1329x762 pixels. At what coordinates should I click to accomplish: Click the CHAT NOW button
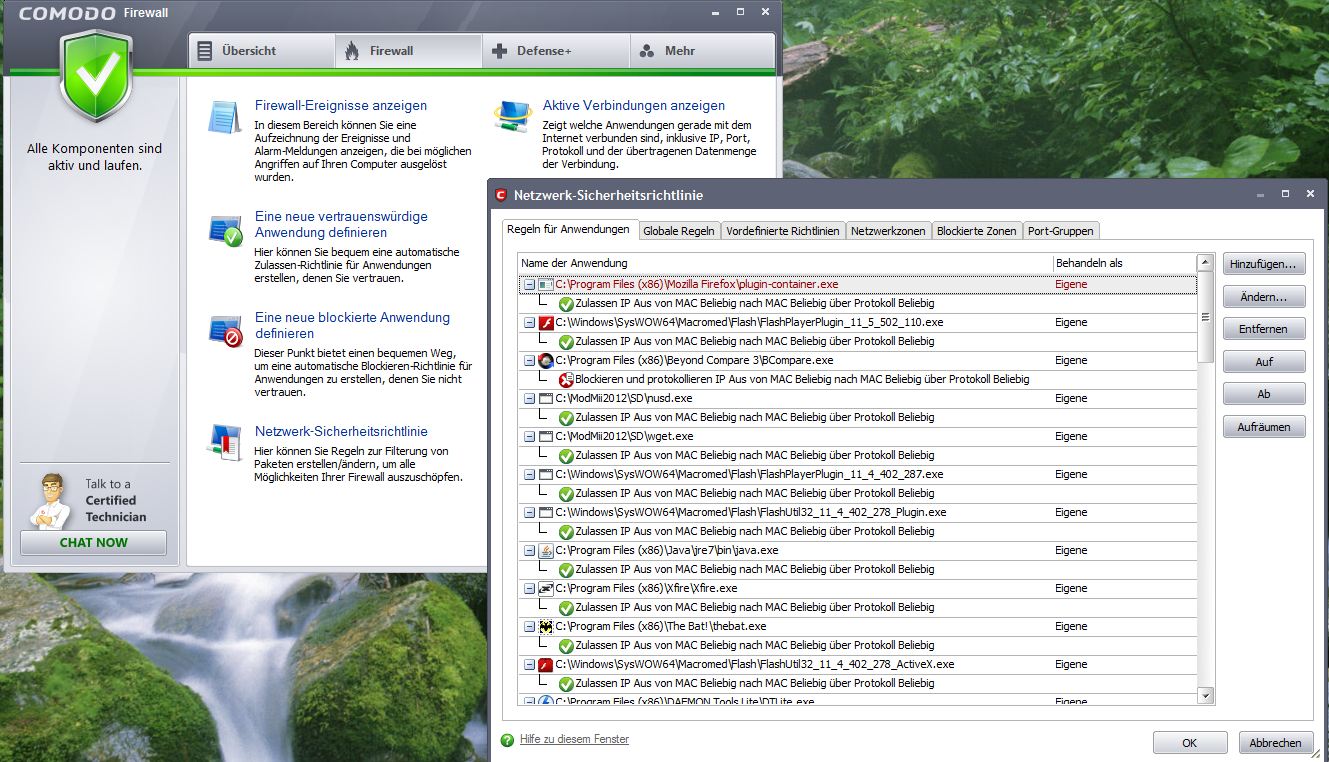(x=94, y=542)
